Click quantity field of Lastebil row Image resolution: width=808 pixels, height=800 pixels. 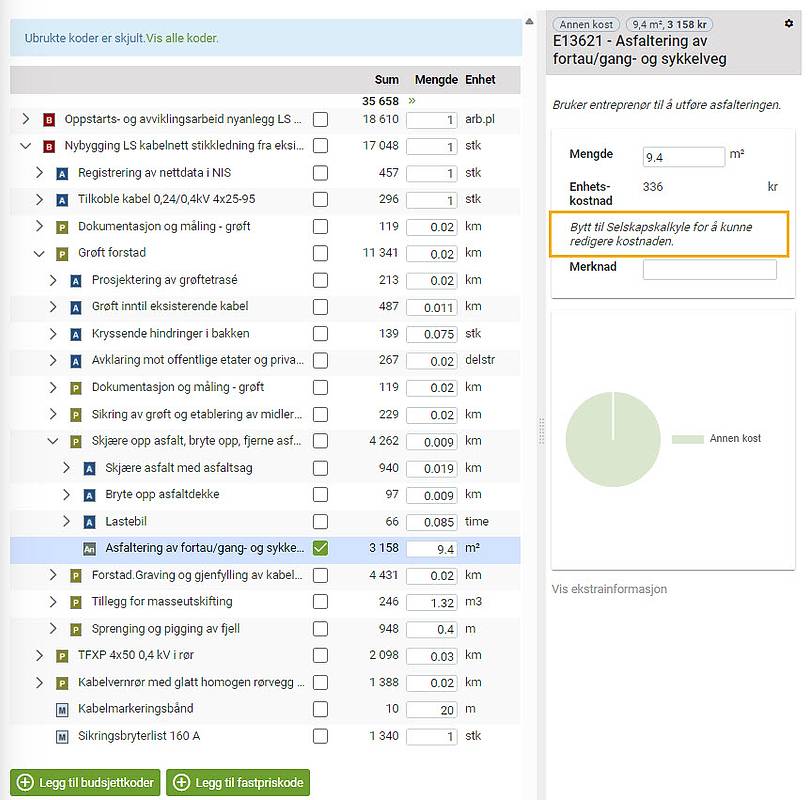tap(432, 522)
